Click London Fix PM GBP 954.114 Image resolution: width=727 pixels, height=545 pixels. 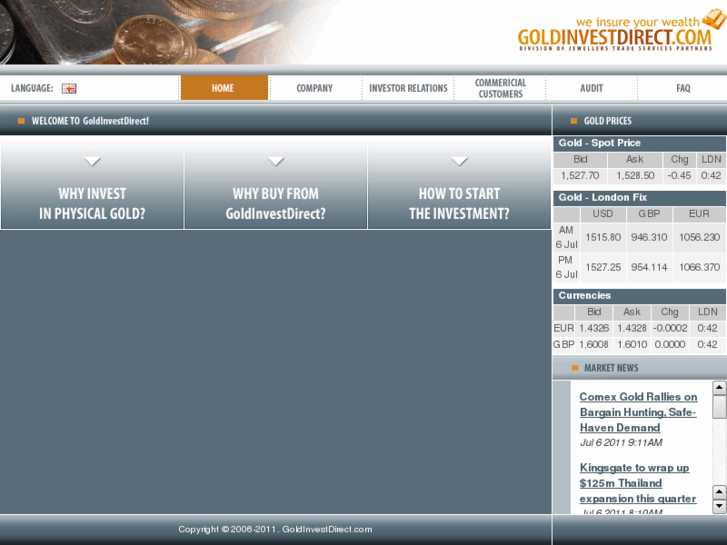(649, 267)
